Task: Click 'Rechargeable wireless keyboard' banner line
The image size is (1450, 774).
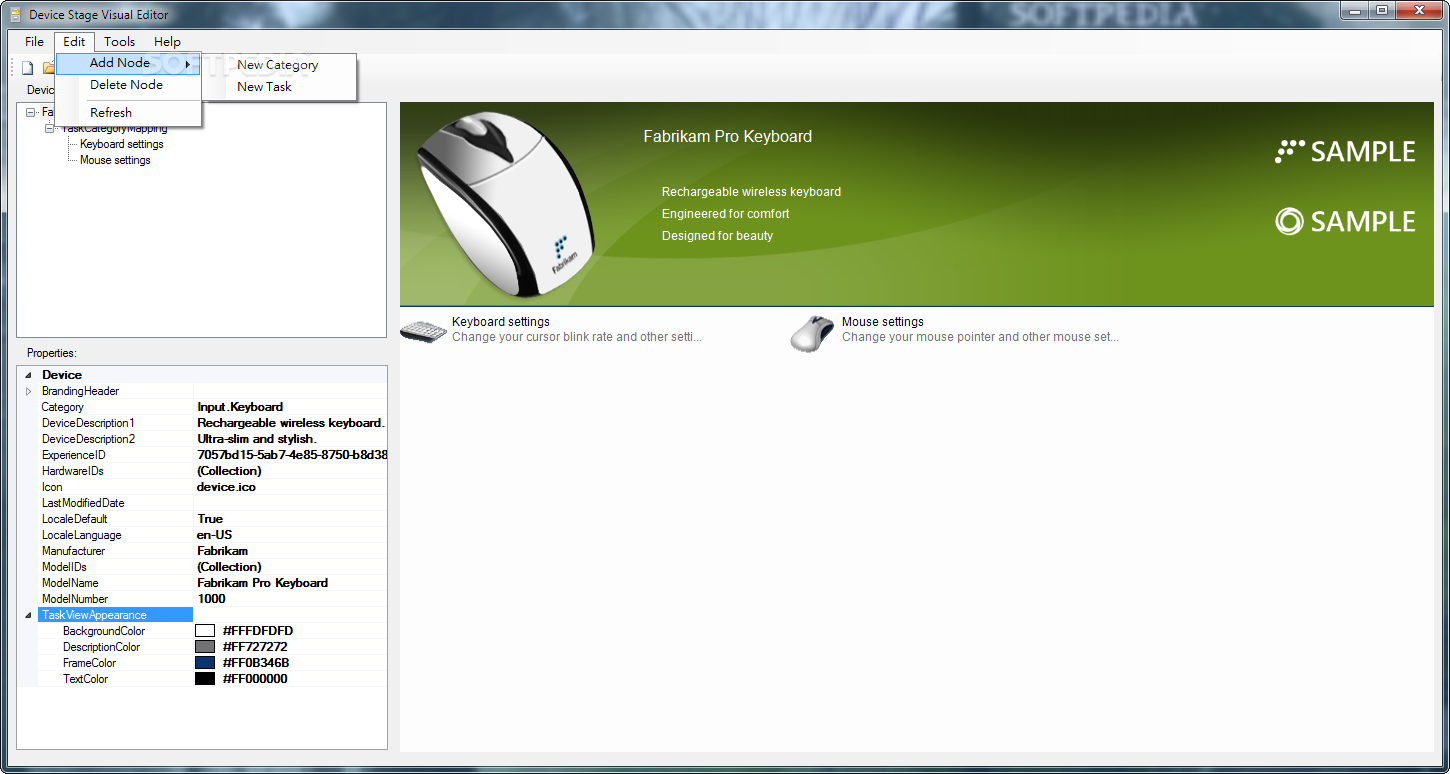Action: [751, 192]
